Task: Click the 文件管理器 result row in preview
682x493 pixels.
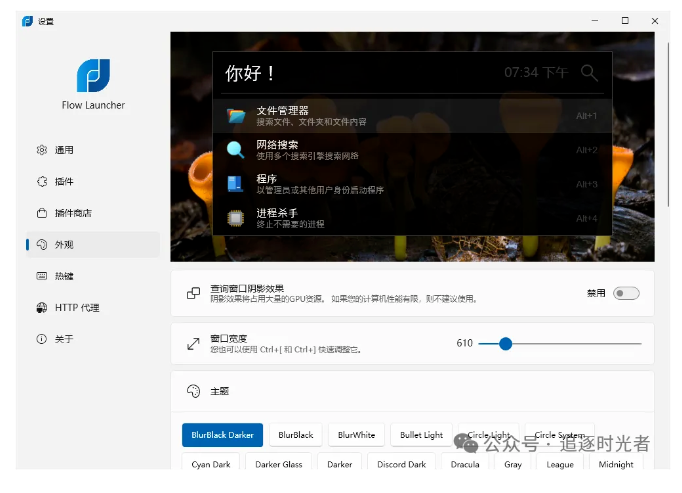Action: (412, 116)
